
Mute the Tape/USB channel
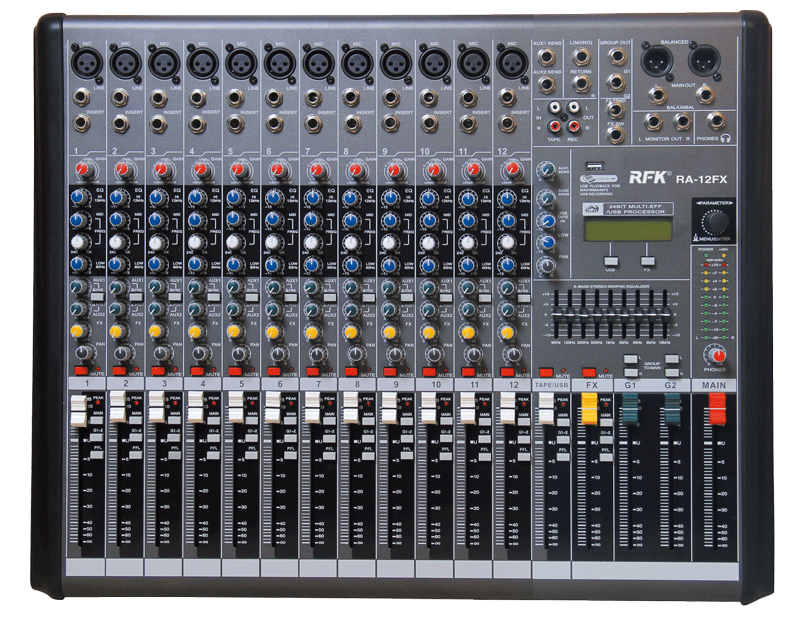tap(547, 372)
